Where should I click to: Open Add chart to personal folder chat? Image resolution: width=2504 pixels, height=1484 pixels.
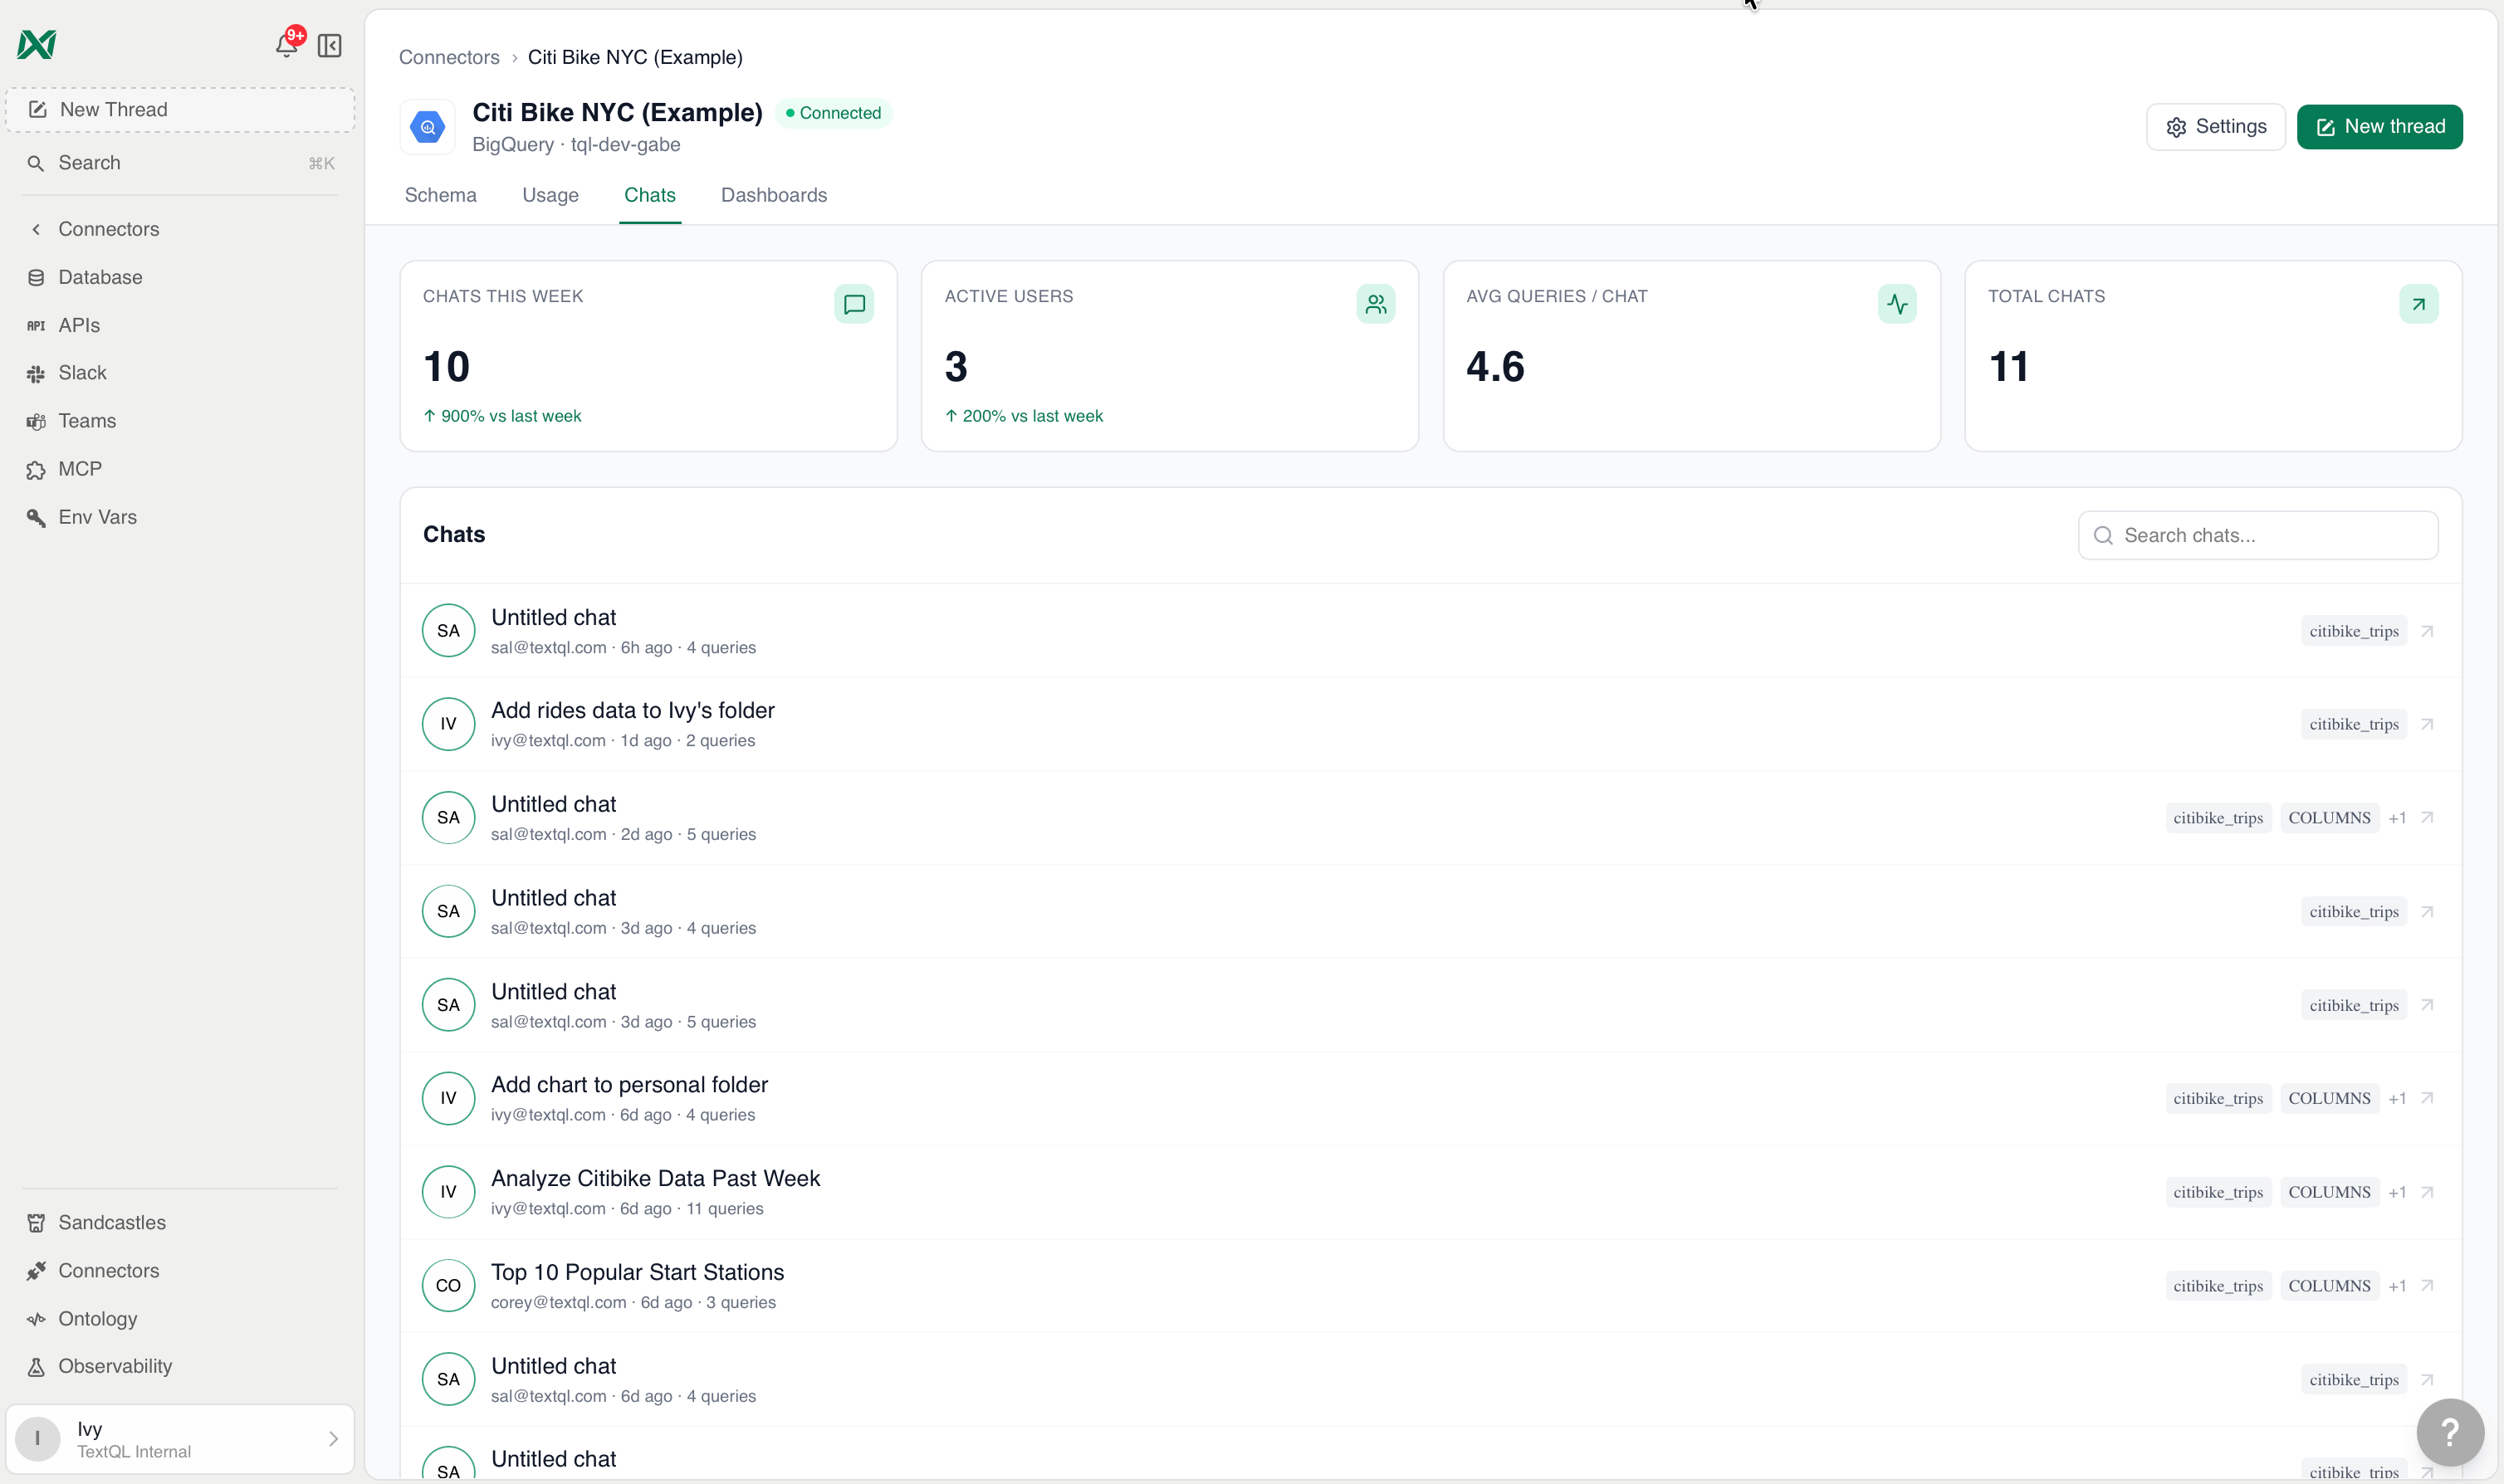point(1430,1098)
